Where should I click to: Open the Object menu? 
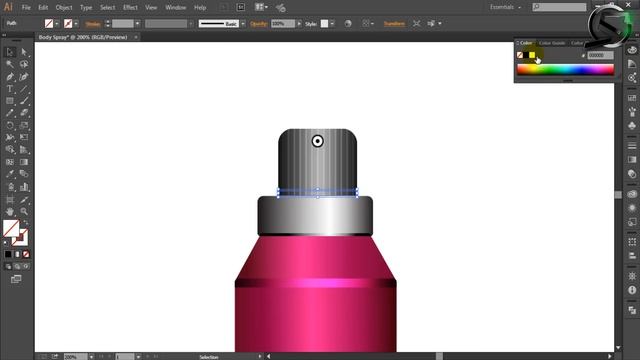64,7
